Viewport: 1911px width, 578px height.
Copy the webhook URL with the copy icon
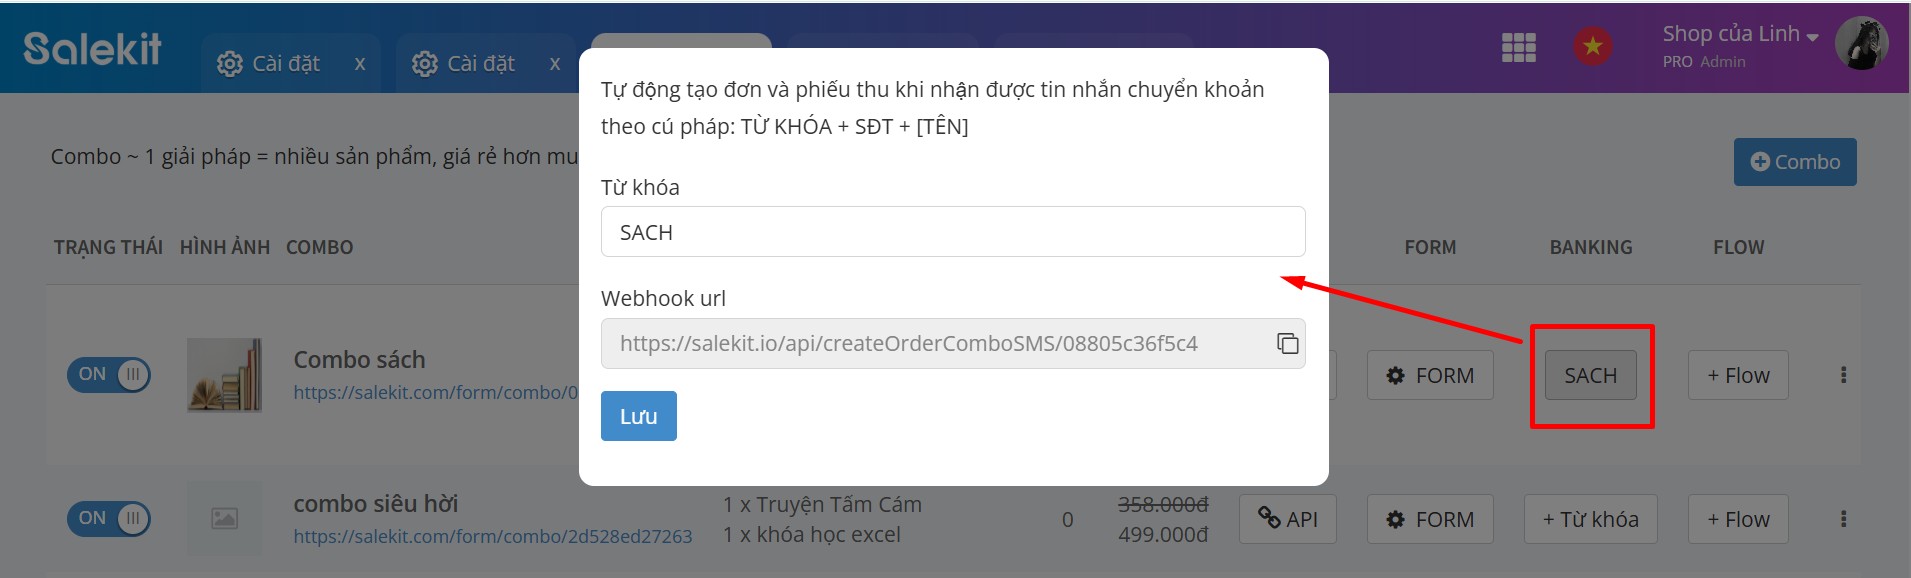pyautogui.click(x=1287, y=343)
